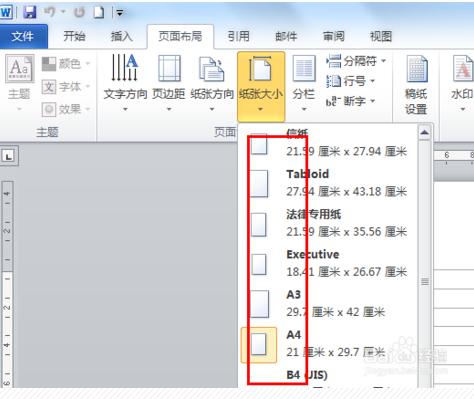The width and height of the screenshot is (474, 399).
Task: Click the horizontal ruler at mark 6
Action: [447, 156]
